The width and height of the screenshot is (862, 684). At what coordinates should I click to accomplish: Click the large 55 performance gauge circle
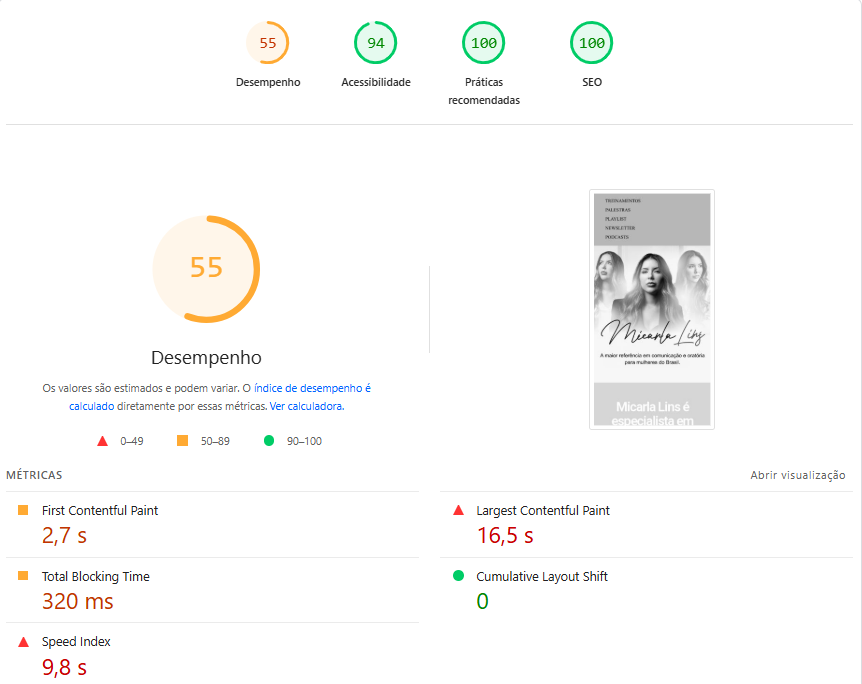tap(206, 269)
